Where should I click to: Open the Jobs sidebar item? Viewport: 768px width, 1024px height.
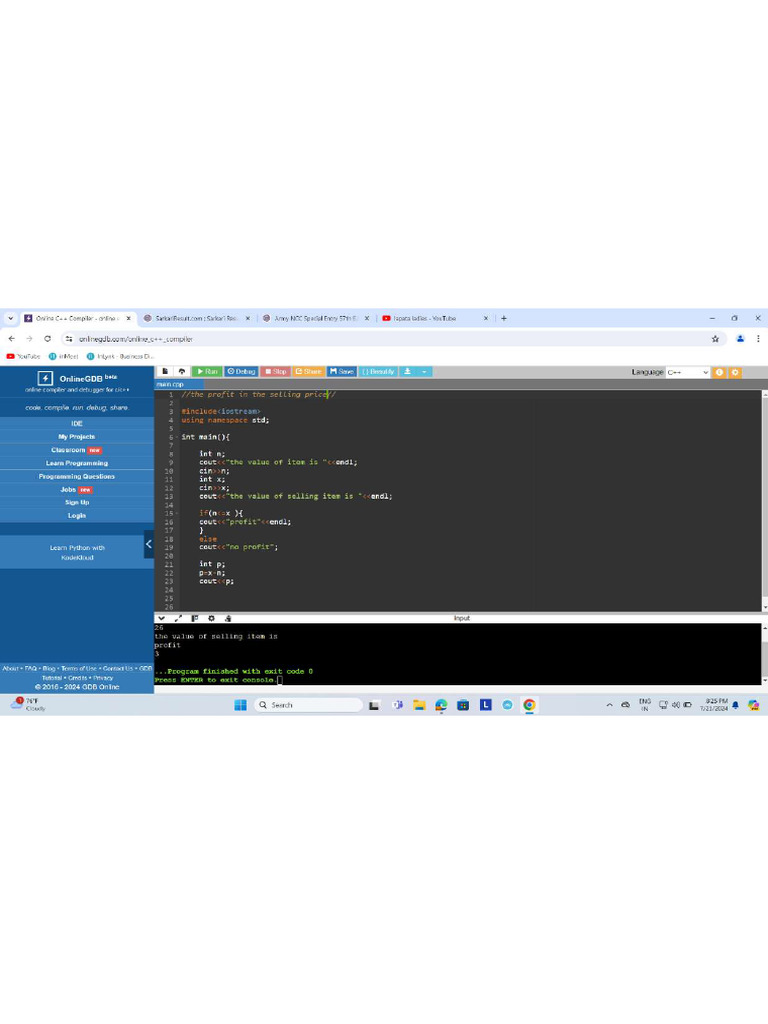77,489
